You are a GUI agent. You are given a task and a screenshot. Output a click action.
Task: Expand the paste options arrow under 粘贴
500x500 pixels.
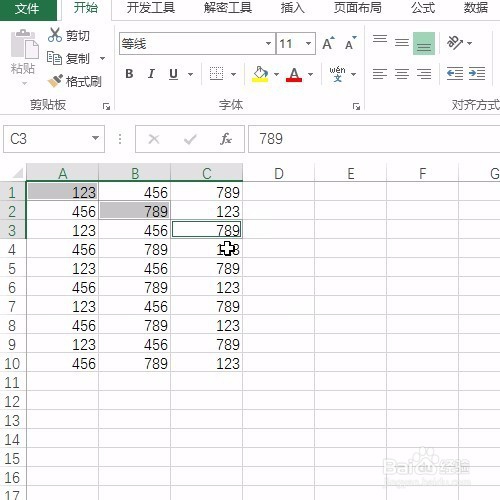click(x=24, y=83)
